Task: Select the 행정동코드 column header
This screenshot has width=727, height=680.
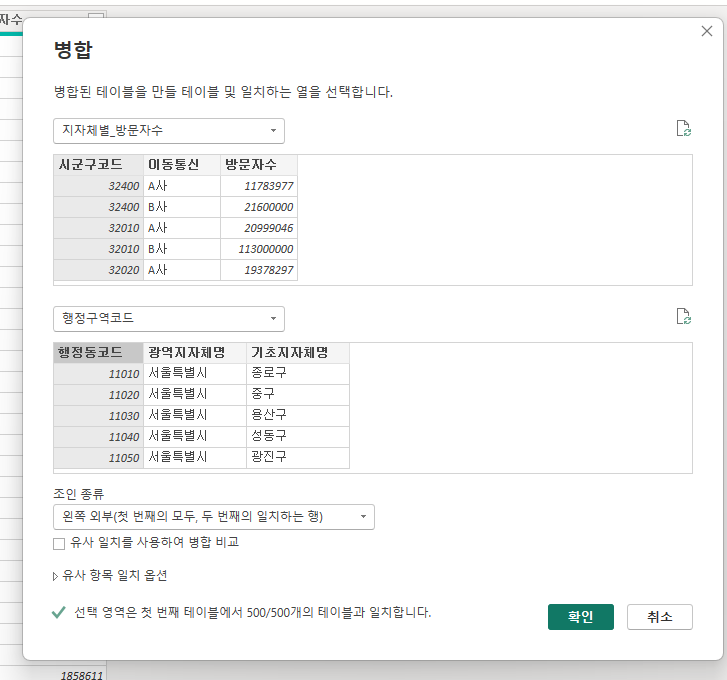Action: pyautogui.click(x=98, y=353)
